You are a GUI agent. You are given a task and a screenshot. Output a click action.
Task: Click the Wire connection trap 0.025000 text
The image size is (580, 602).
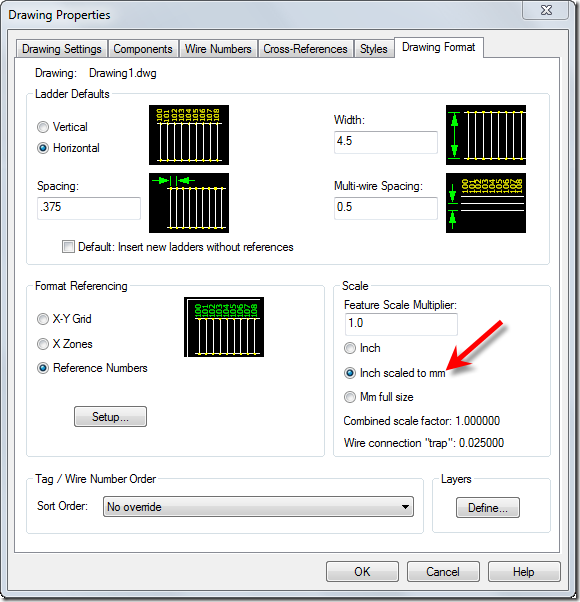coord(424,443)
